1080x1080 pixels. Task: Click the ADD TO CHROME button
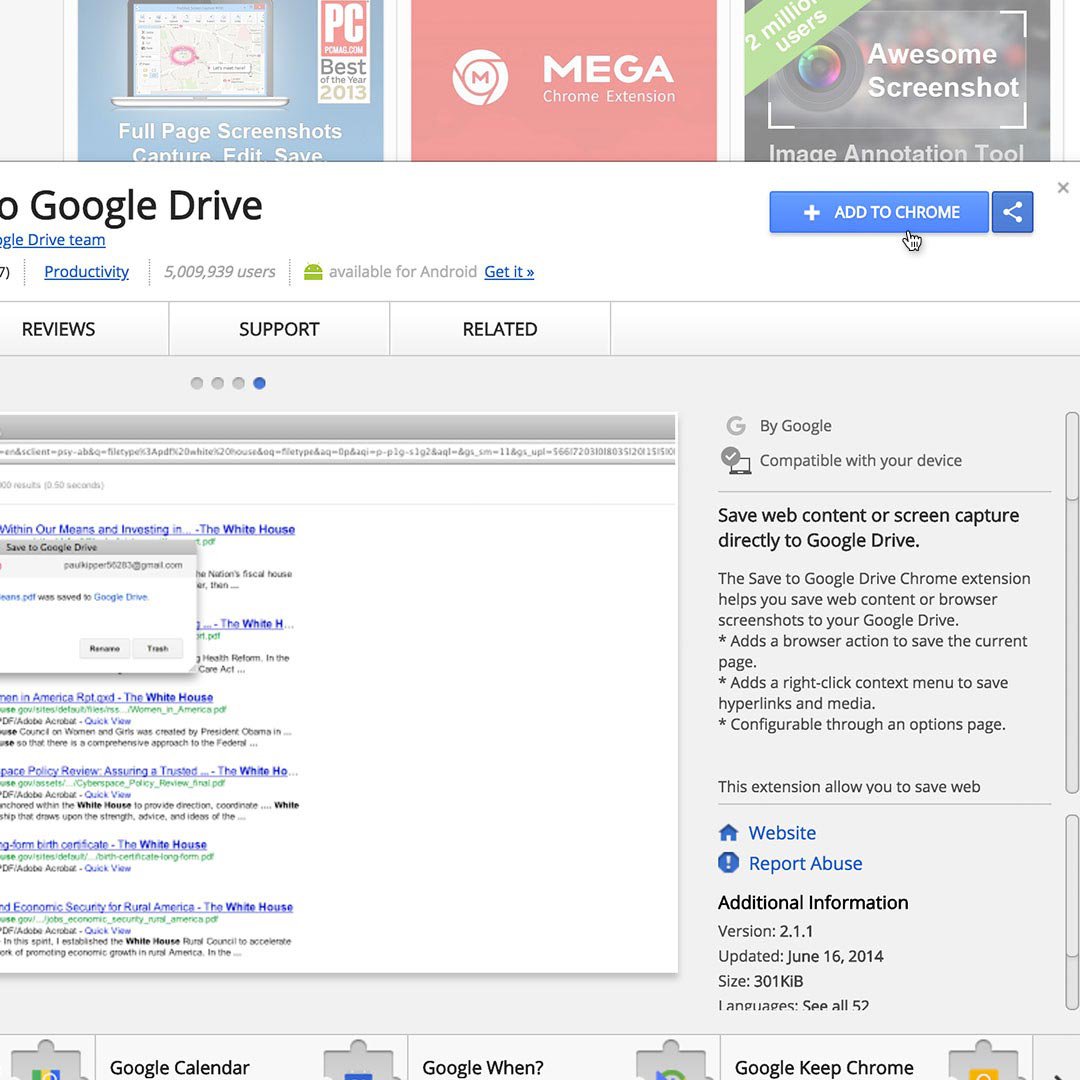879,212
